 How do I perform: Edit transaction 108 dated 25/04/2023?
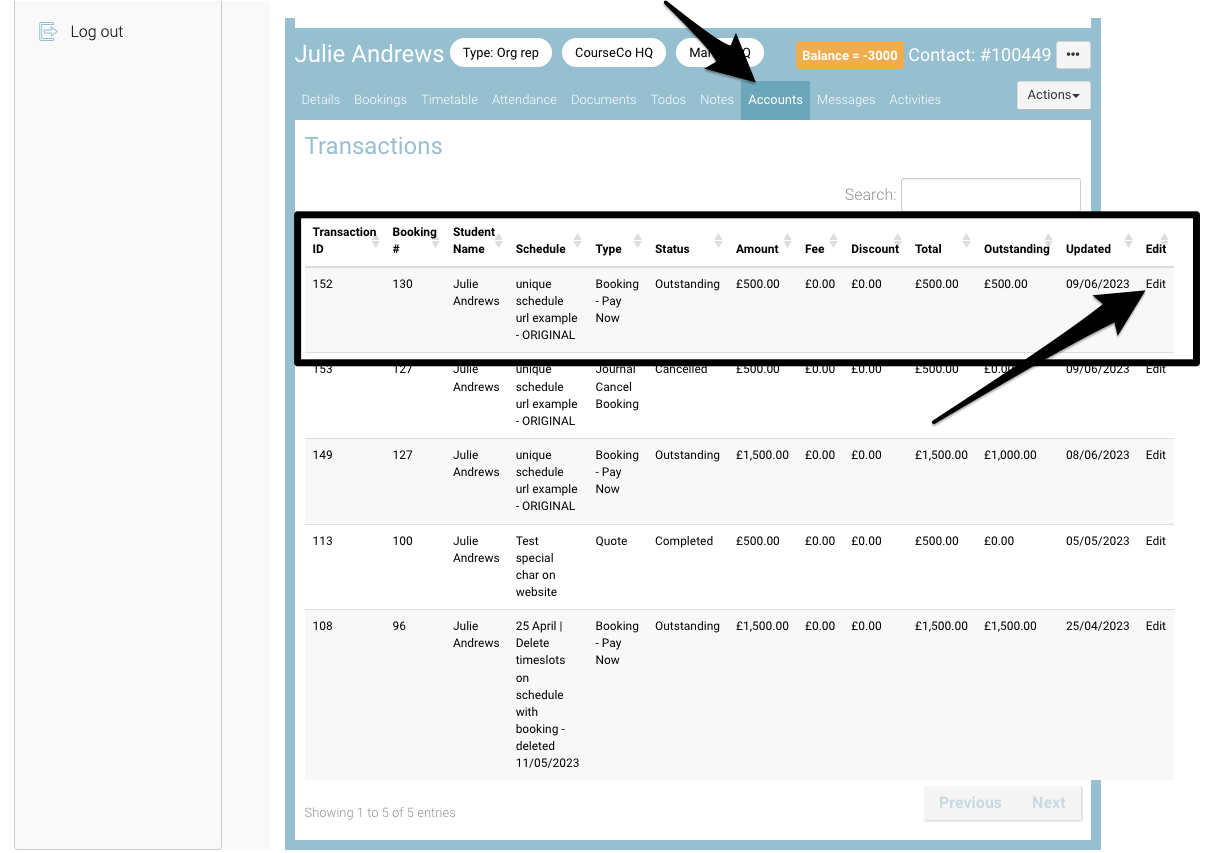1155,626
